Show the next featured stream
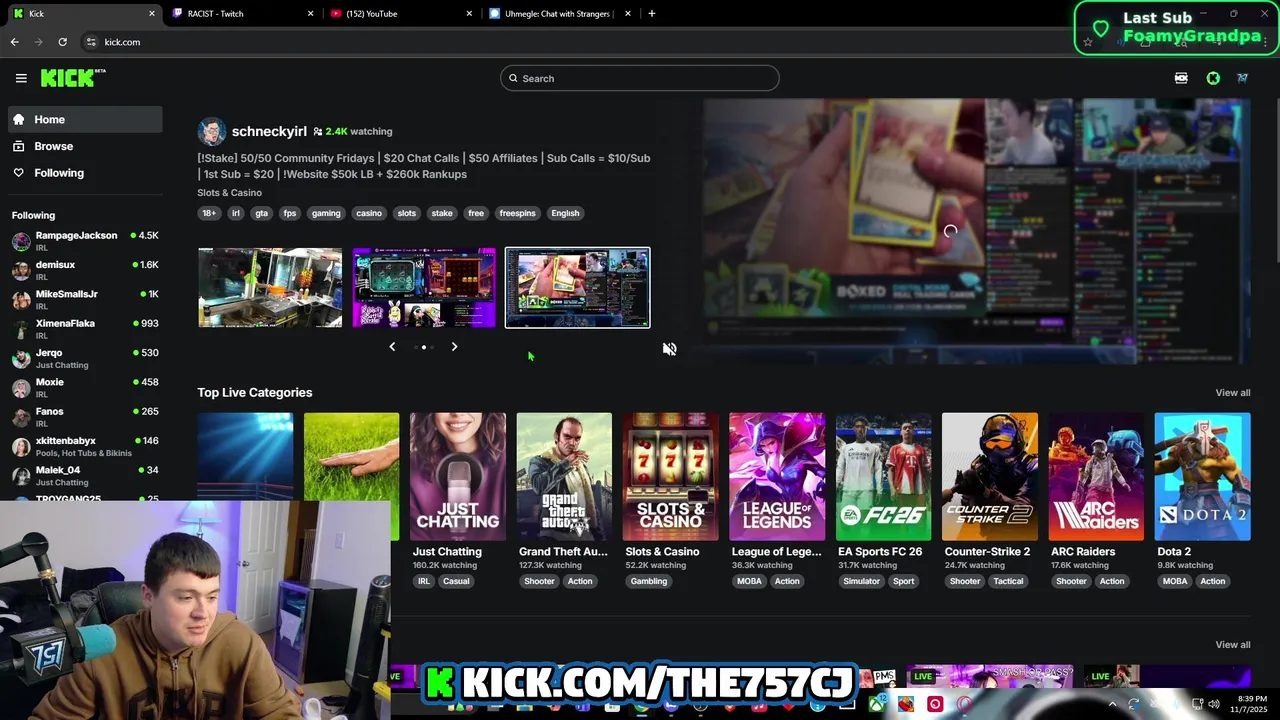Screen dimensions: 1280x720 tap(454, 347)
